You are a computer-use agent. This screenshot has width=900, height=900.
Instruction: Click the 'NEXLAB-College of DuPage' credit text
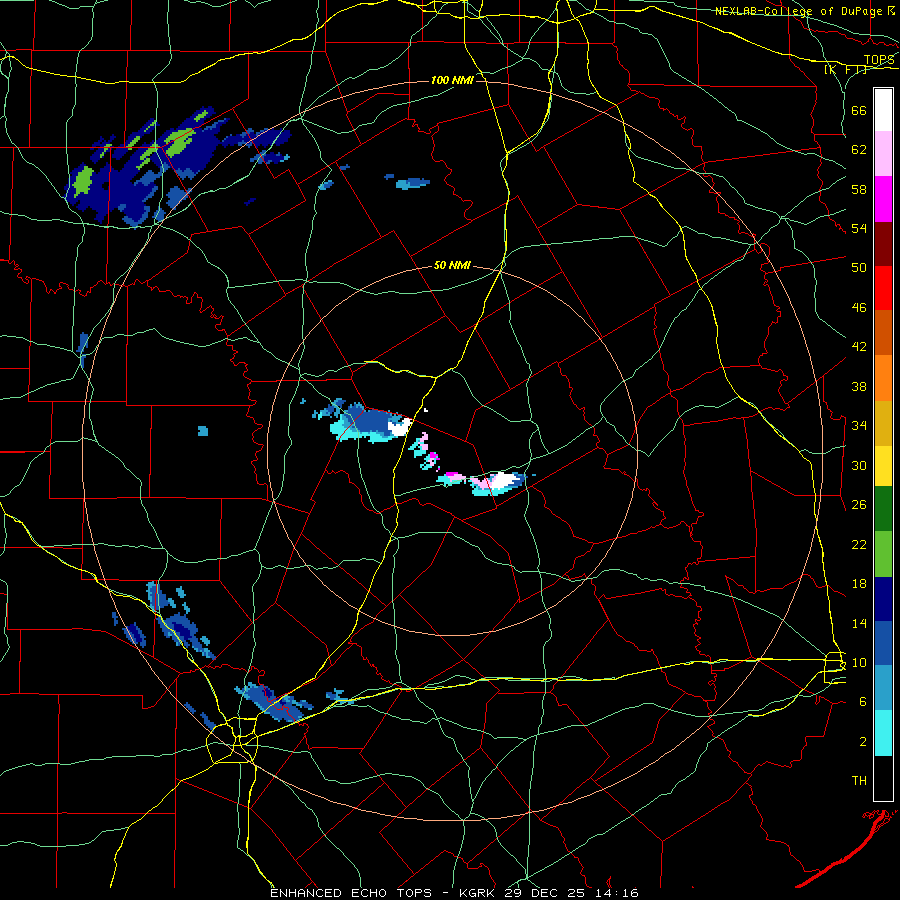pyautogui.click(x=799, y=11)
